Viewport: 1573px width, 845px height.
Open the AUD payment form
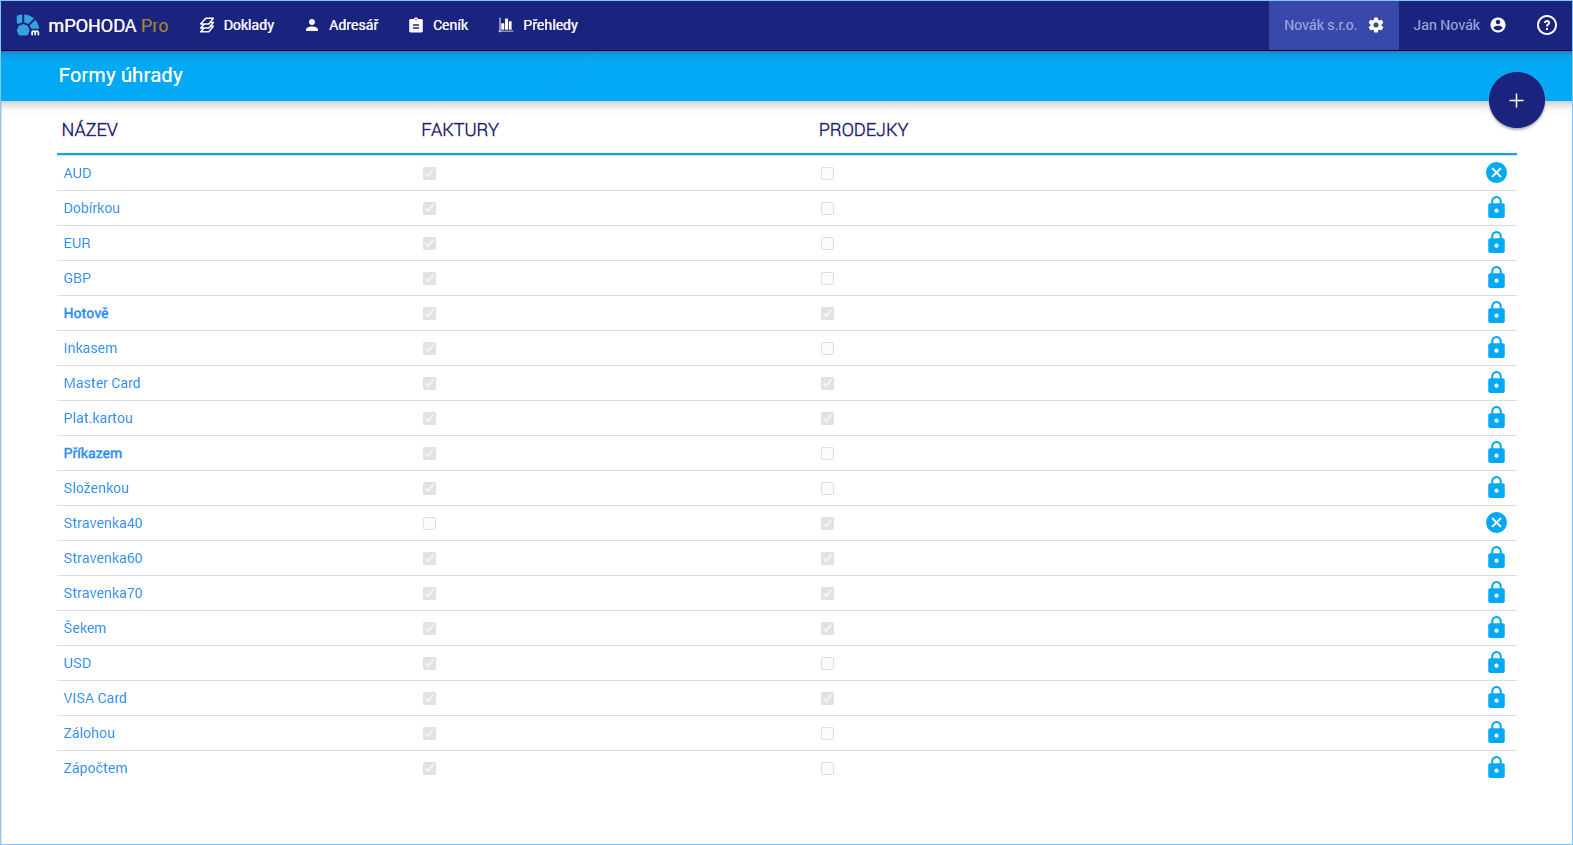tap(78, 173)
